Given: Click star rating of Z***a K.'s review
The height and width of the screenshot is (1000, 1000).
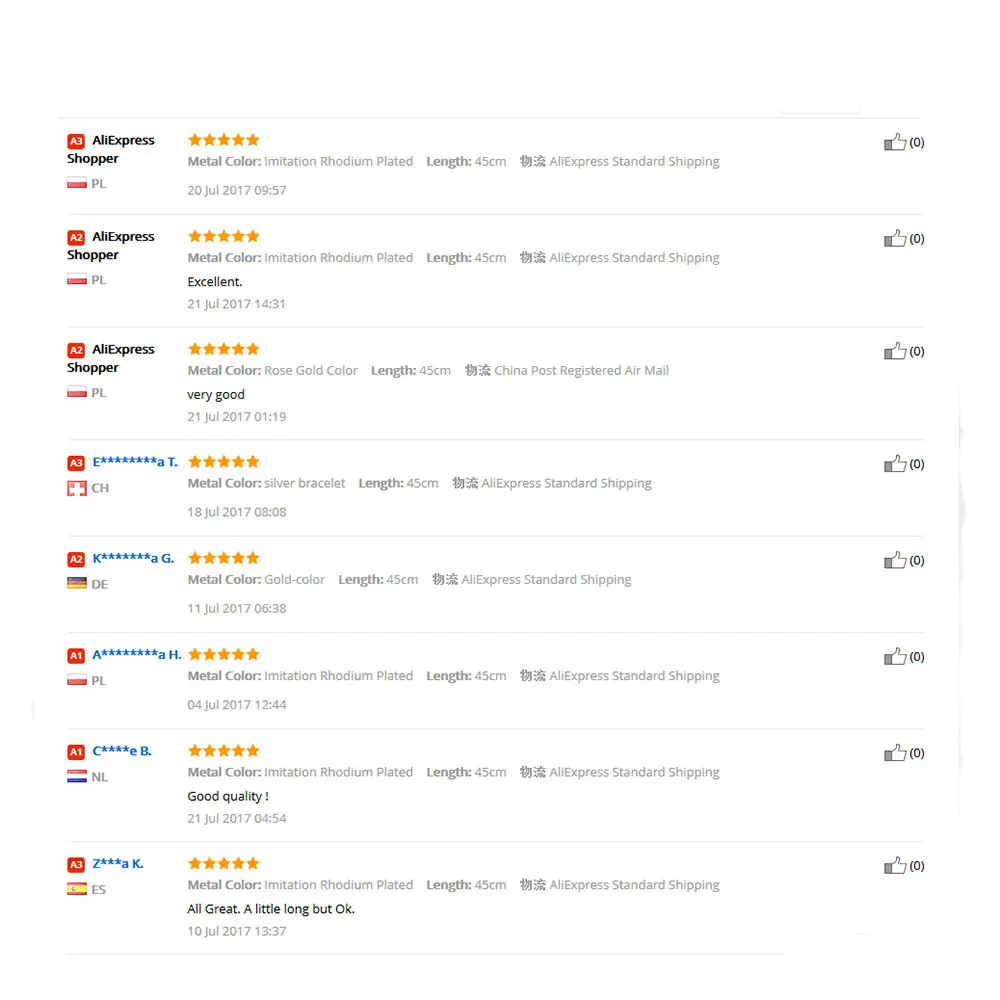Looking at the screenshot, I should (x=224, y=864).
